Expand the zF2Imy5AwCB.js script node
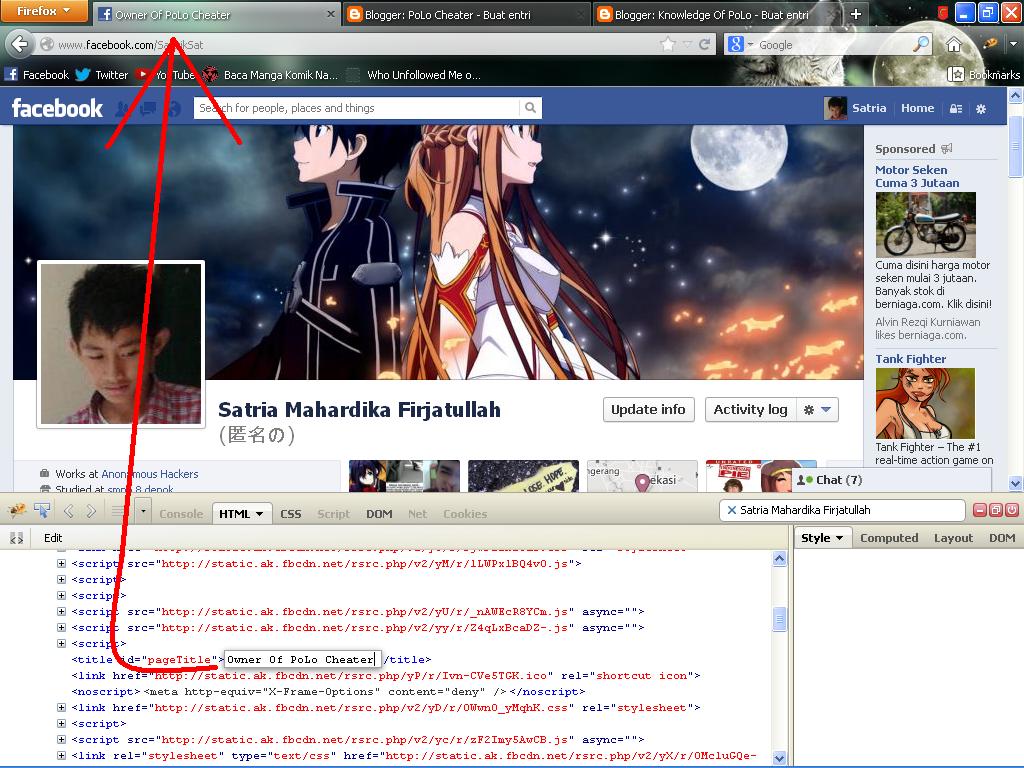Image resolution: width=1024 pixels, height=768 pixels. 61,739
